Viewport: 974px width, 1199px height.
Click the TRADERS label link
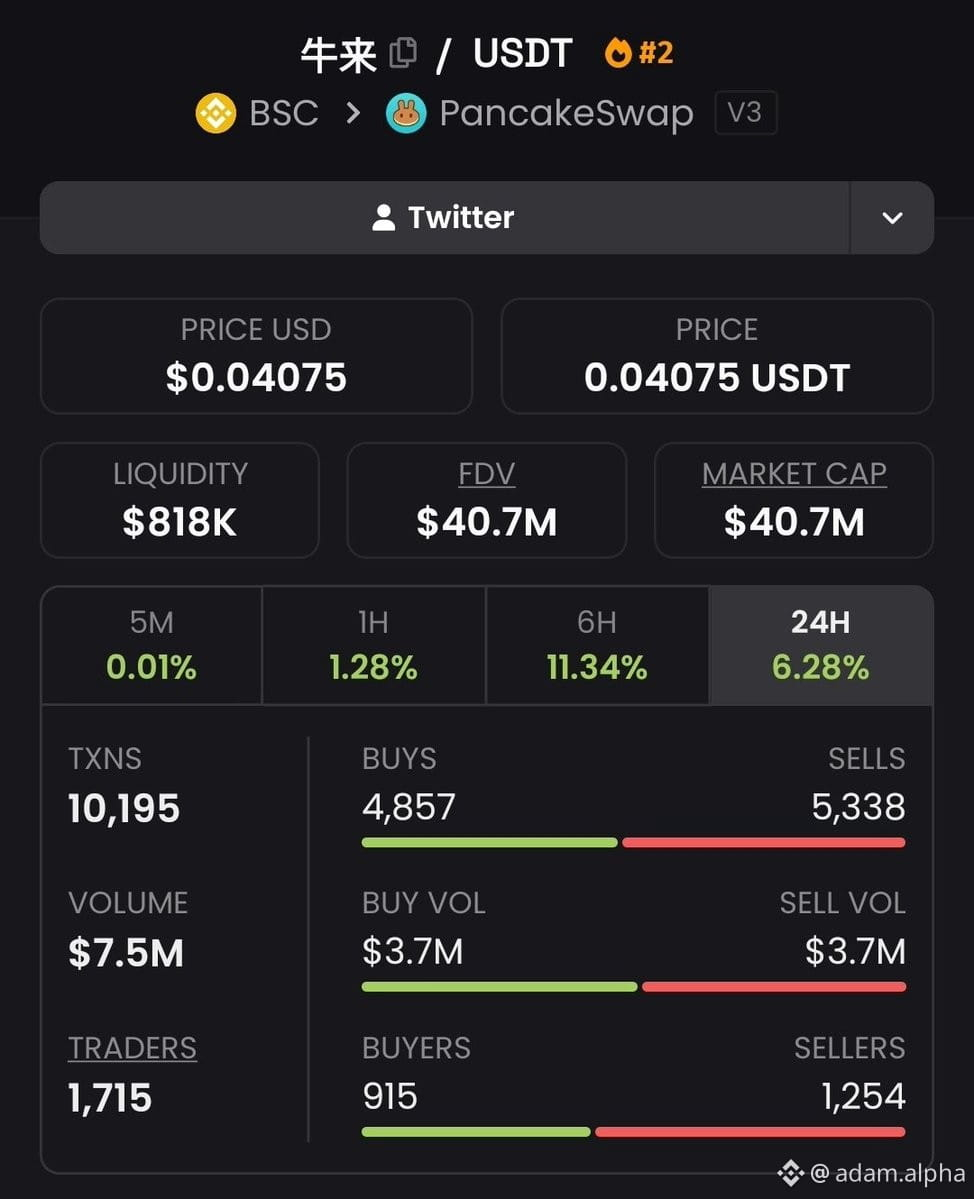pyautogui.click(x=132, y=1048)
